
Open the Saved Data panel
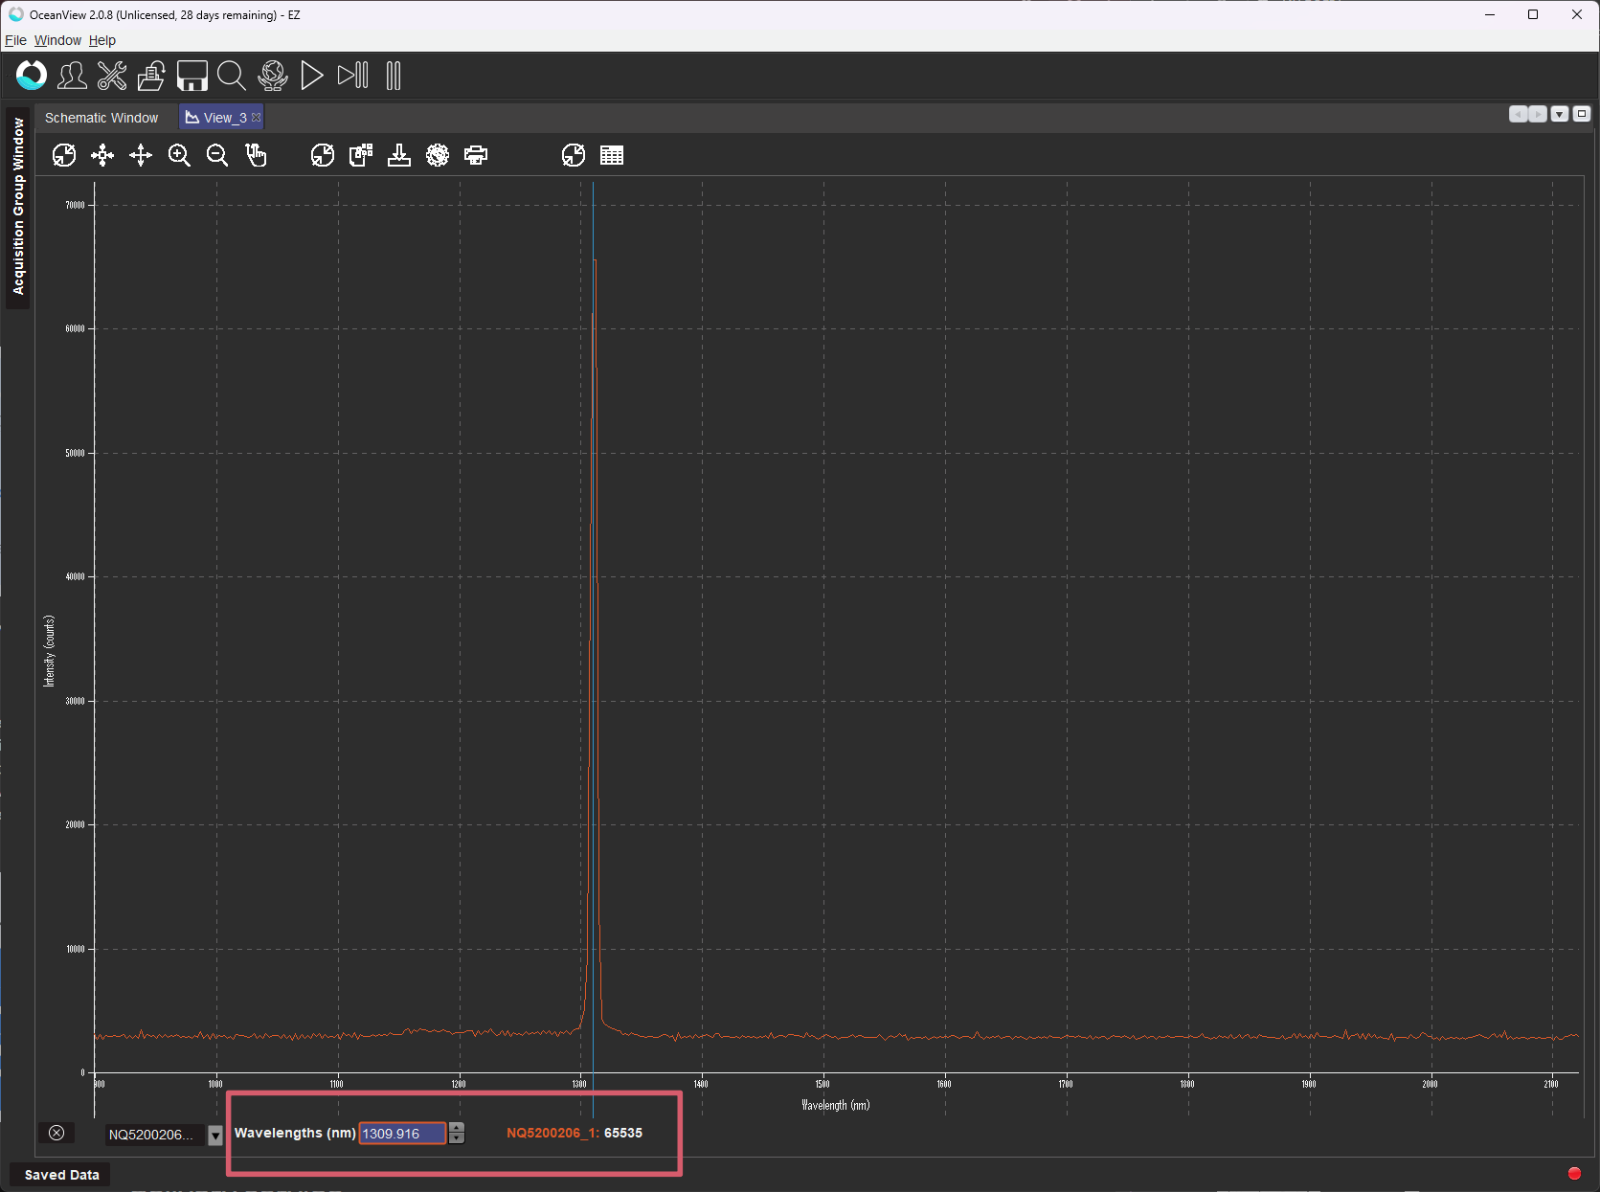61,1175
